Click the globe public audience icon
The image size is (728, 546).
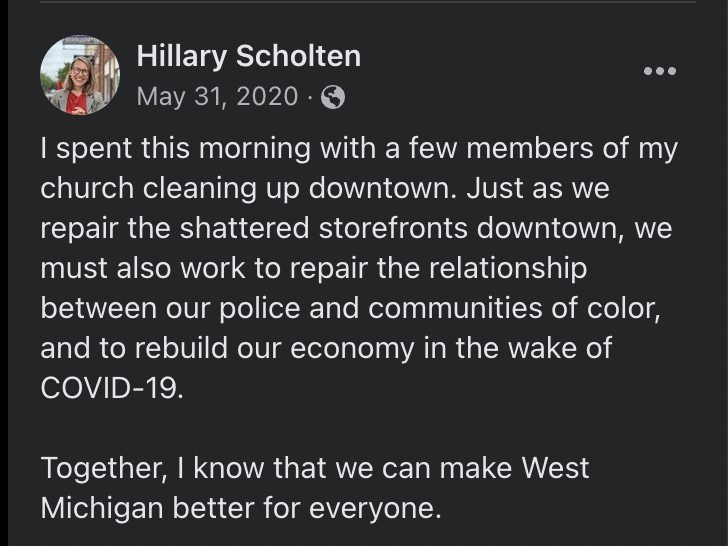pos(334,98)
